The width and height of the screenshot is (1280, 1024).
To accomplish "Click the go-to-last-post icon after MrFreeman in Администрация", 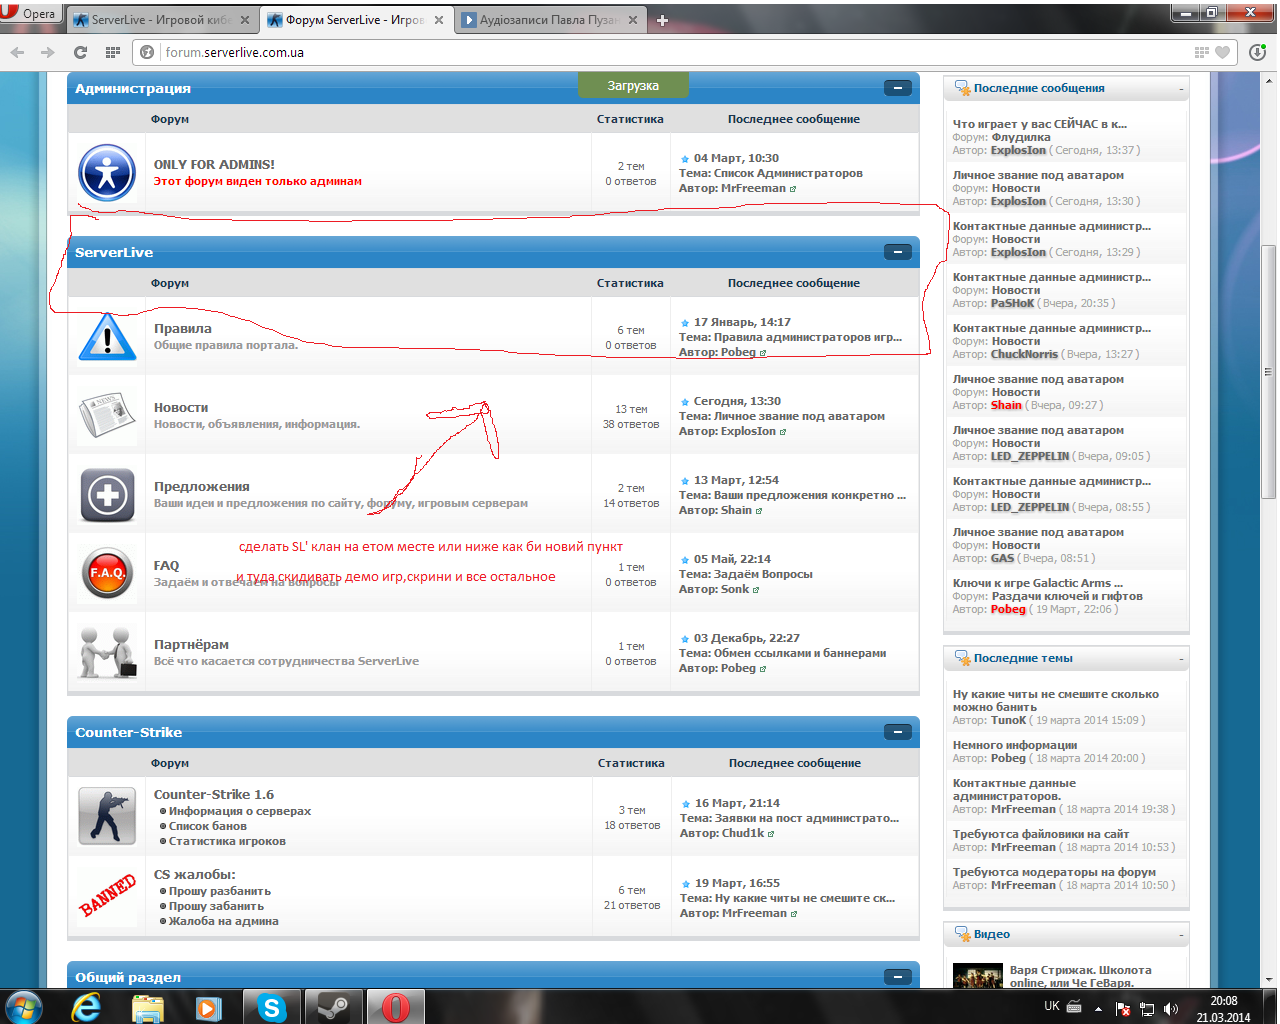I will pyautogui.click(x=793, y=189).
